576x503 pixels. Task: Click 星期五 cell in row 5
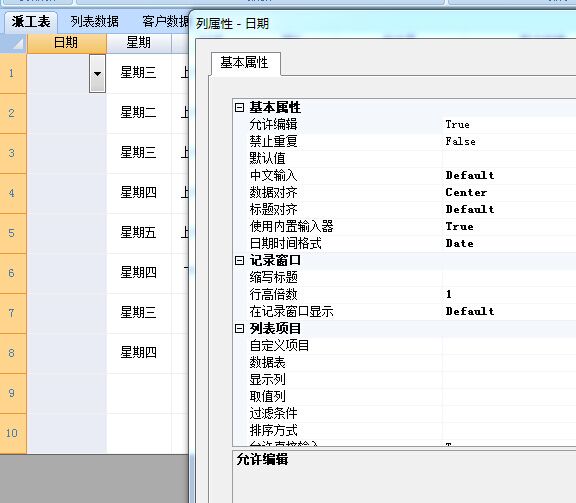coord(139,233)
